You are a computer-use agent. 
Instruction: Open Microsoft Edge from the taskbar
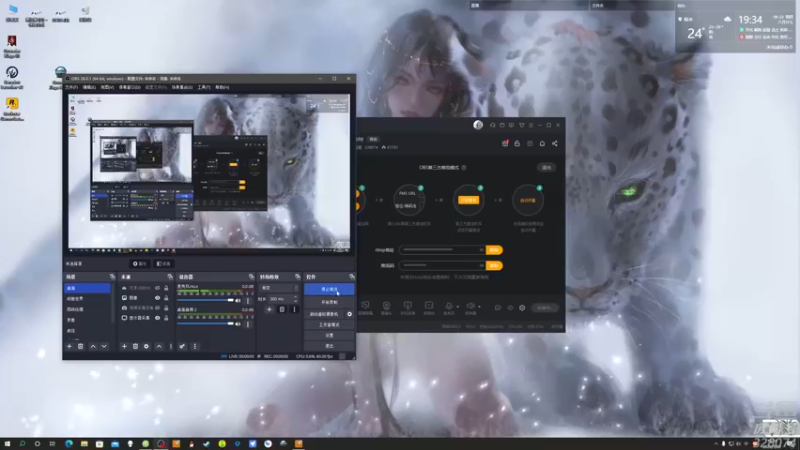coord(69,444)
